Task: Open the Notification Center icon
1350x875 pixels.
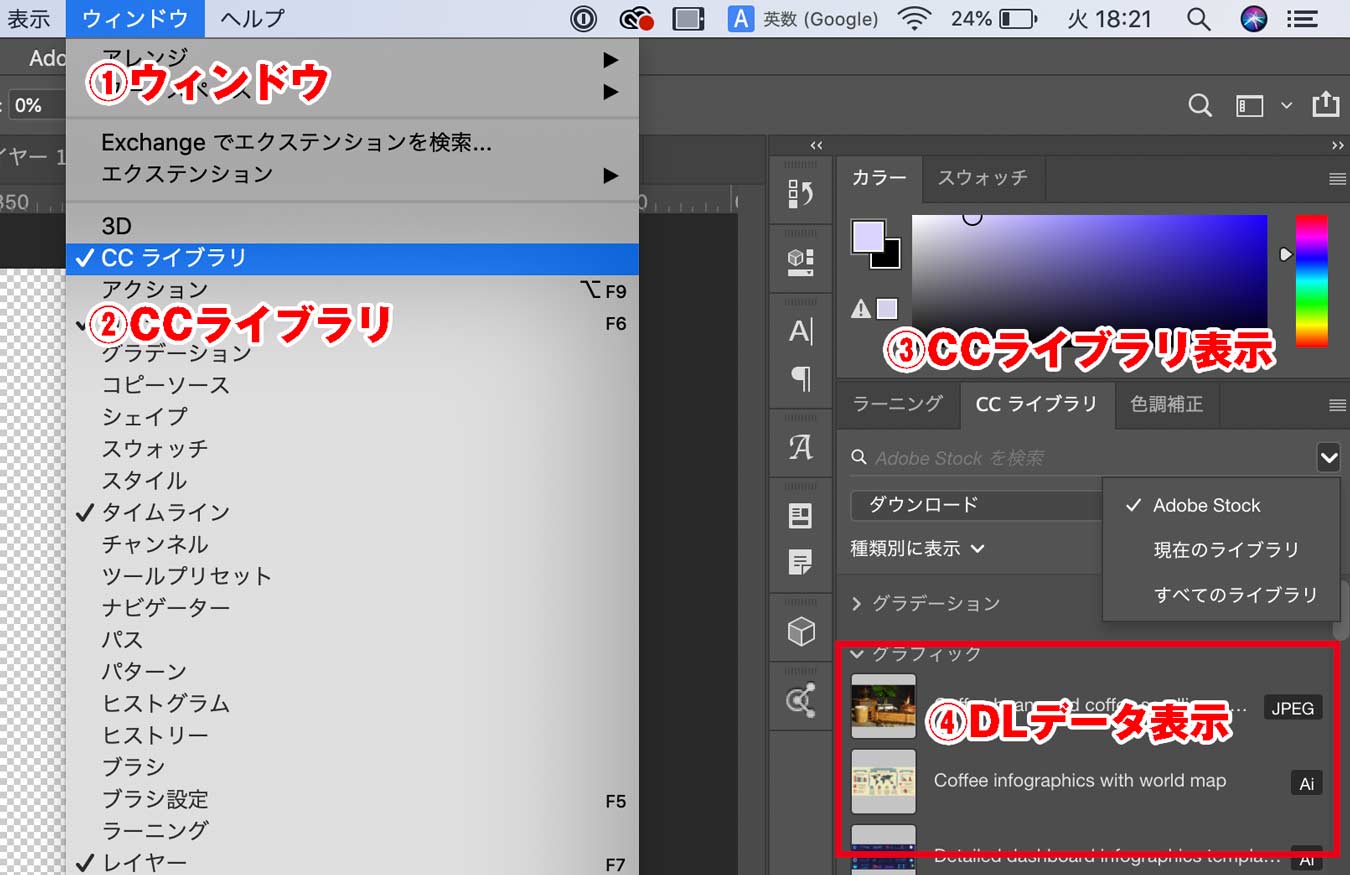Action: [x=1301, y=18]
